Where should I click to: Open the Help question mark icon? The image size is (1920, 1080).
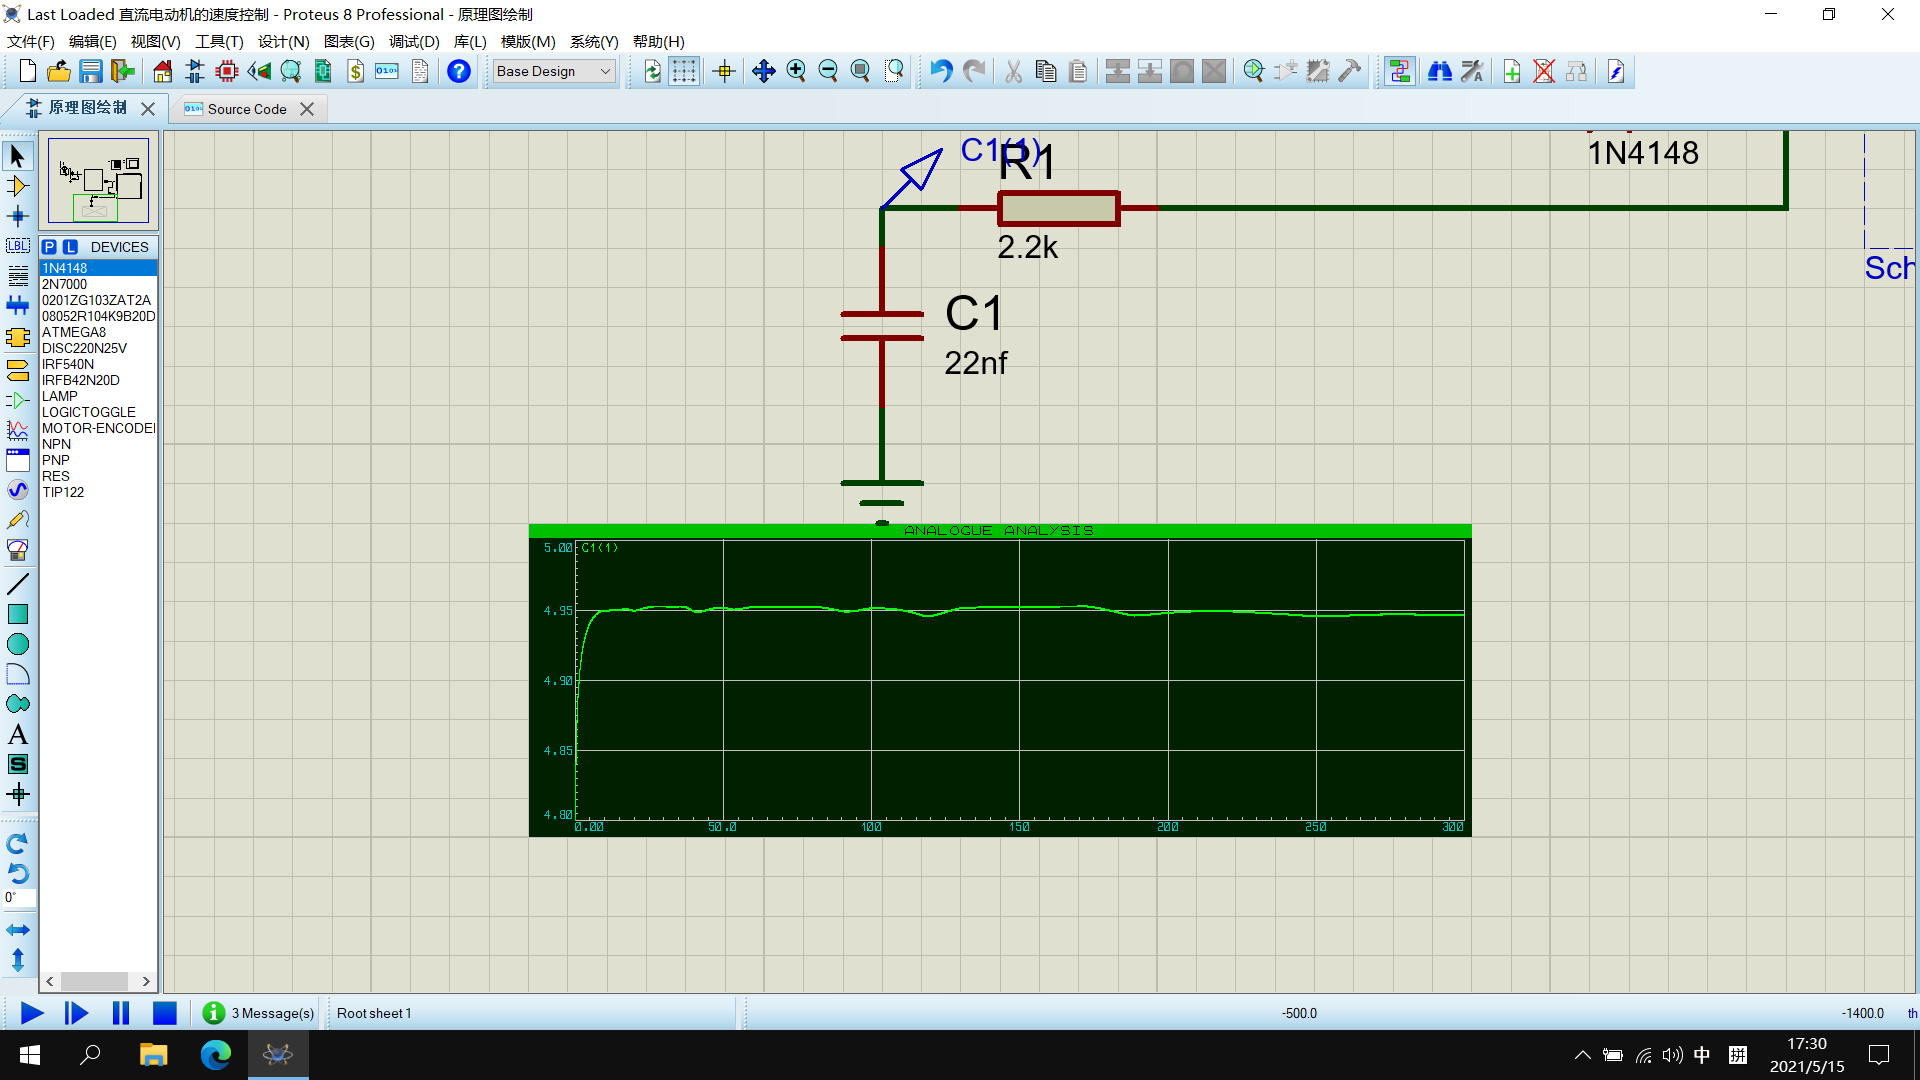coord(459,71)
